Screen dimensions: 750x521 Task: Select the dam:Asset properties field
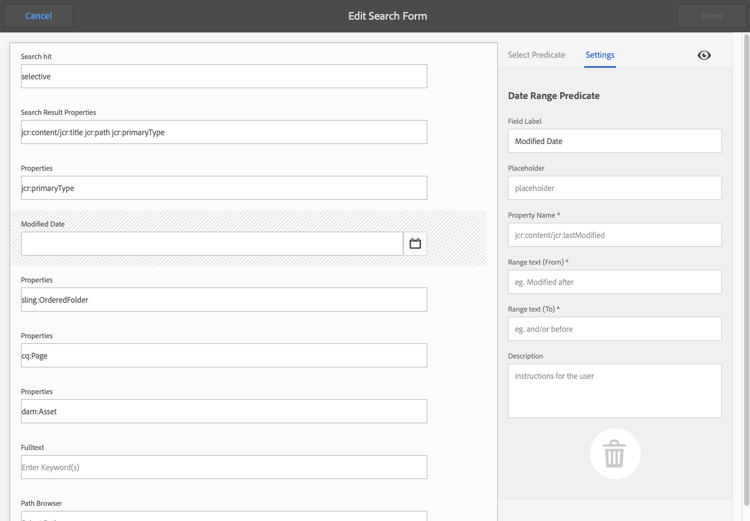click(224, 411)
